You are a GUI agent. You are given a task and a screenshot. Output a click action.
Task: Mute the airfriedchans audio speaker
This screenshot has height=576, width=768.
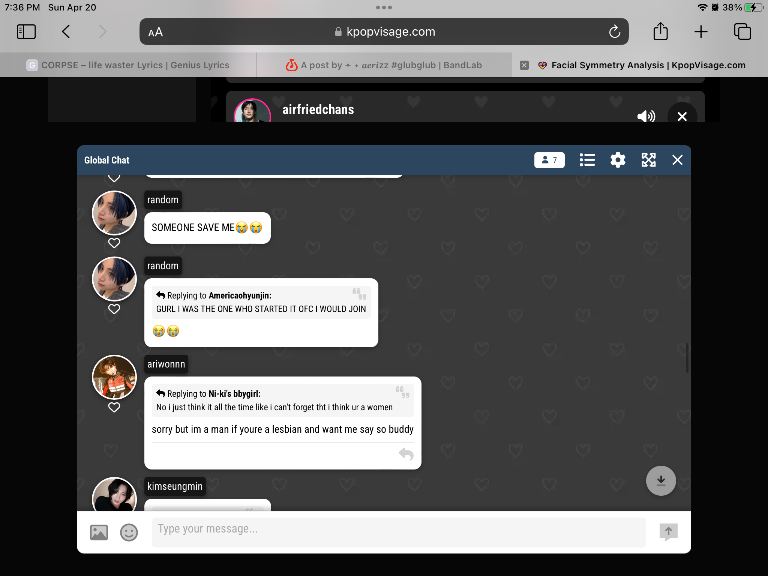click(646, 116)
